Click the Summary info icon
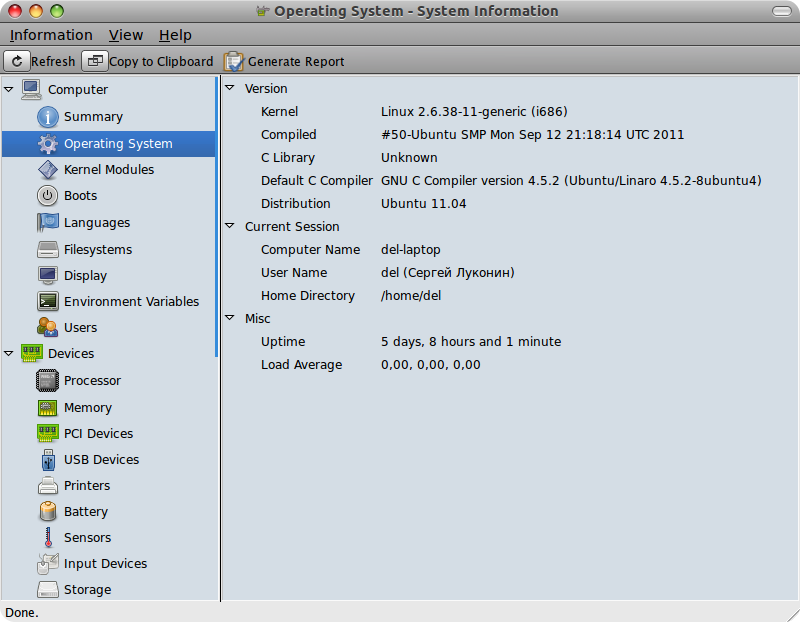Viewport: 800px width, 622px height. (47, 117)
